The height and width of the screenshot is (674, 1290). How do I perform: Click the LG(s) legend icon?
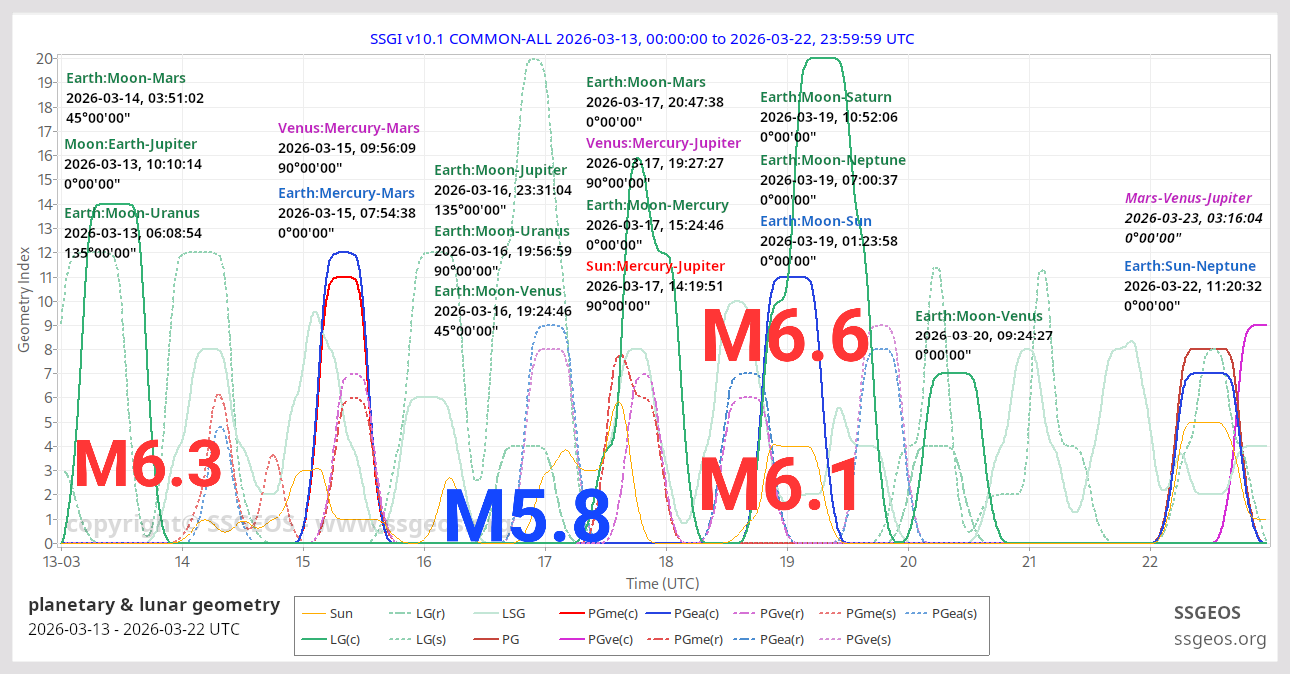click(399, 638)
